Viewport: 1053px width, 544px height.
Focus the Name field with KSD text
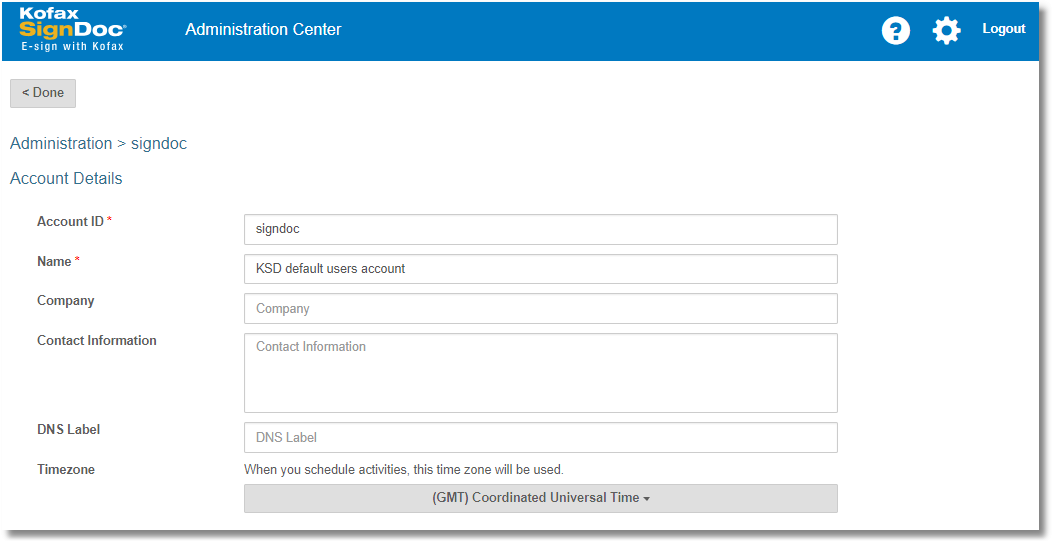540,269
